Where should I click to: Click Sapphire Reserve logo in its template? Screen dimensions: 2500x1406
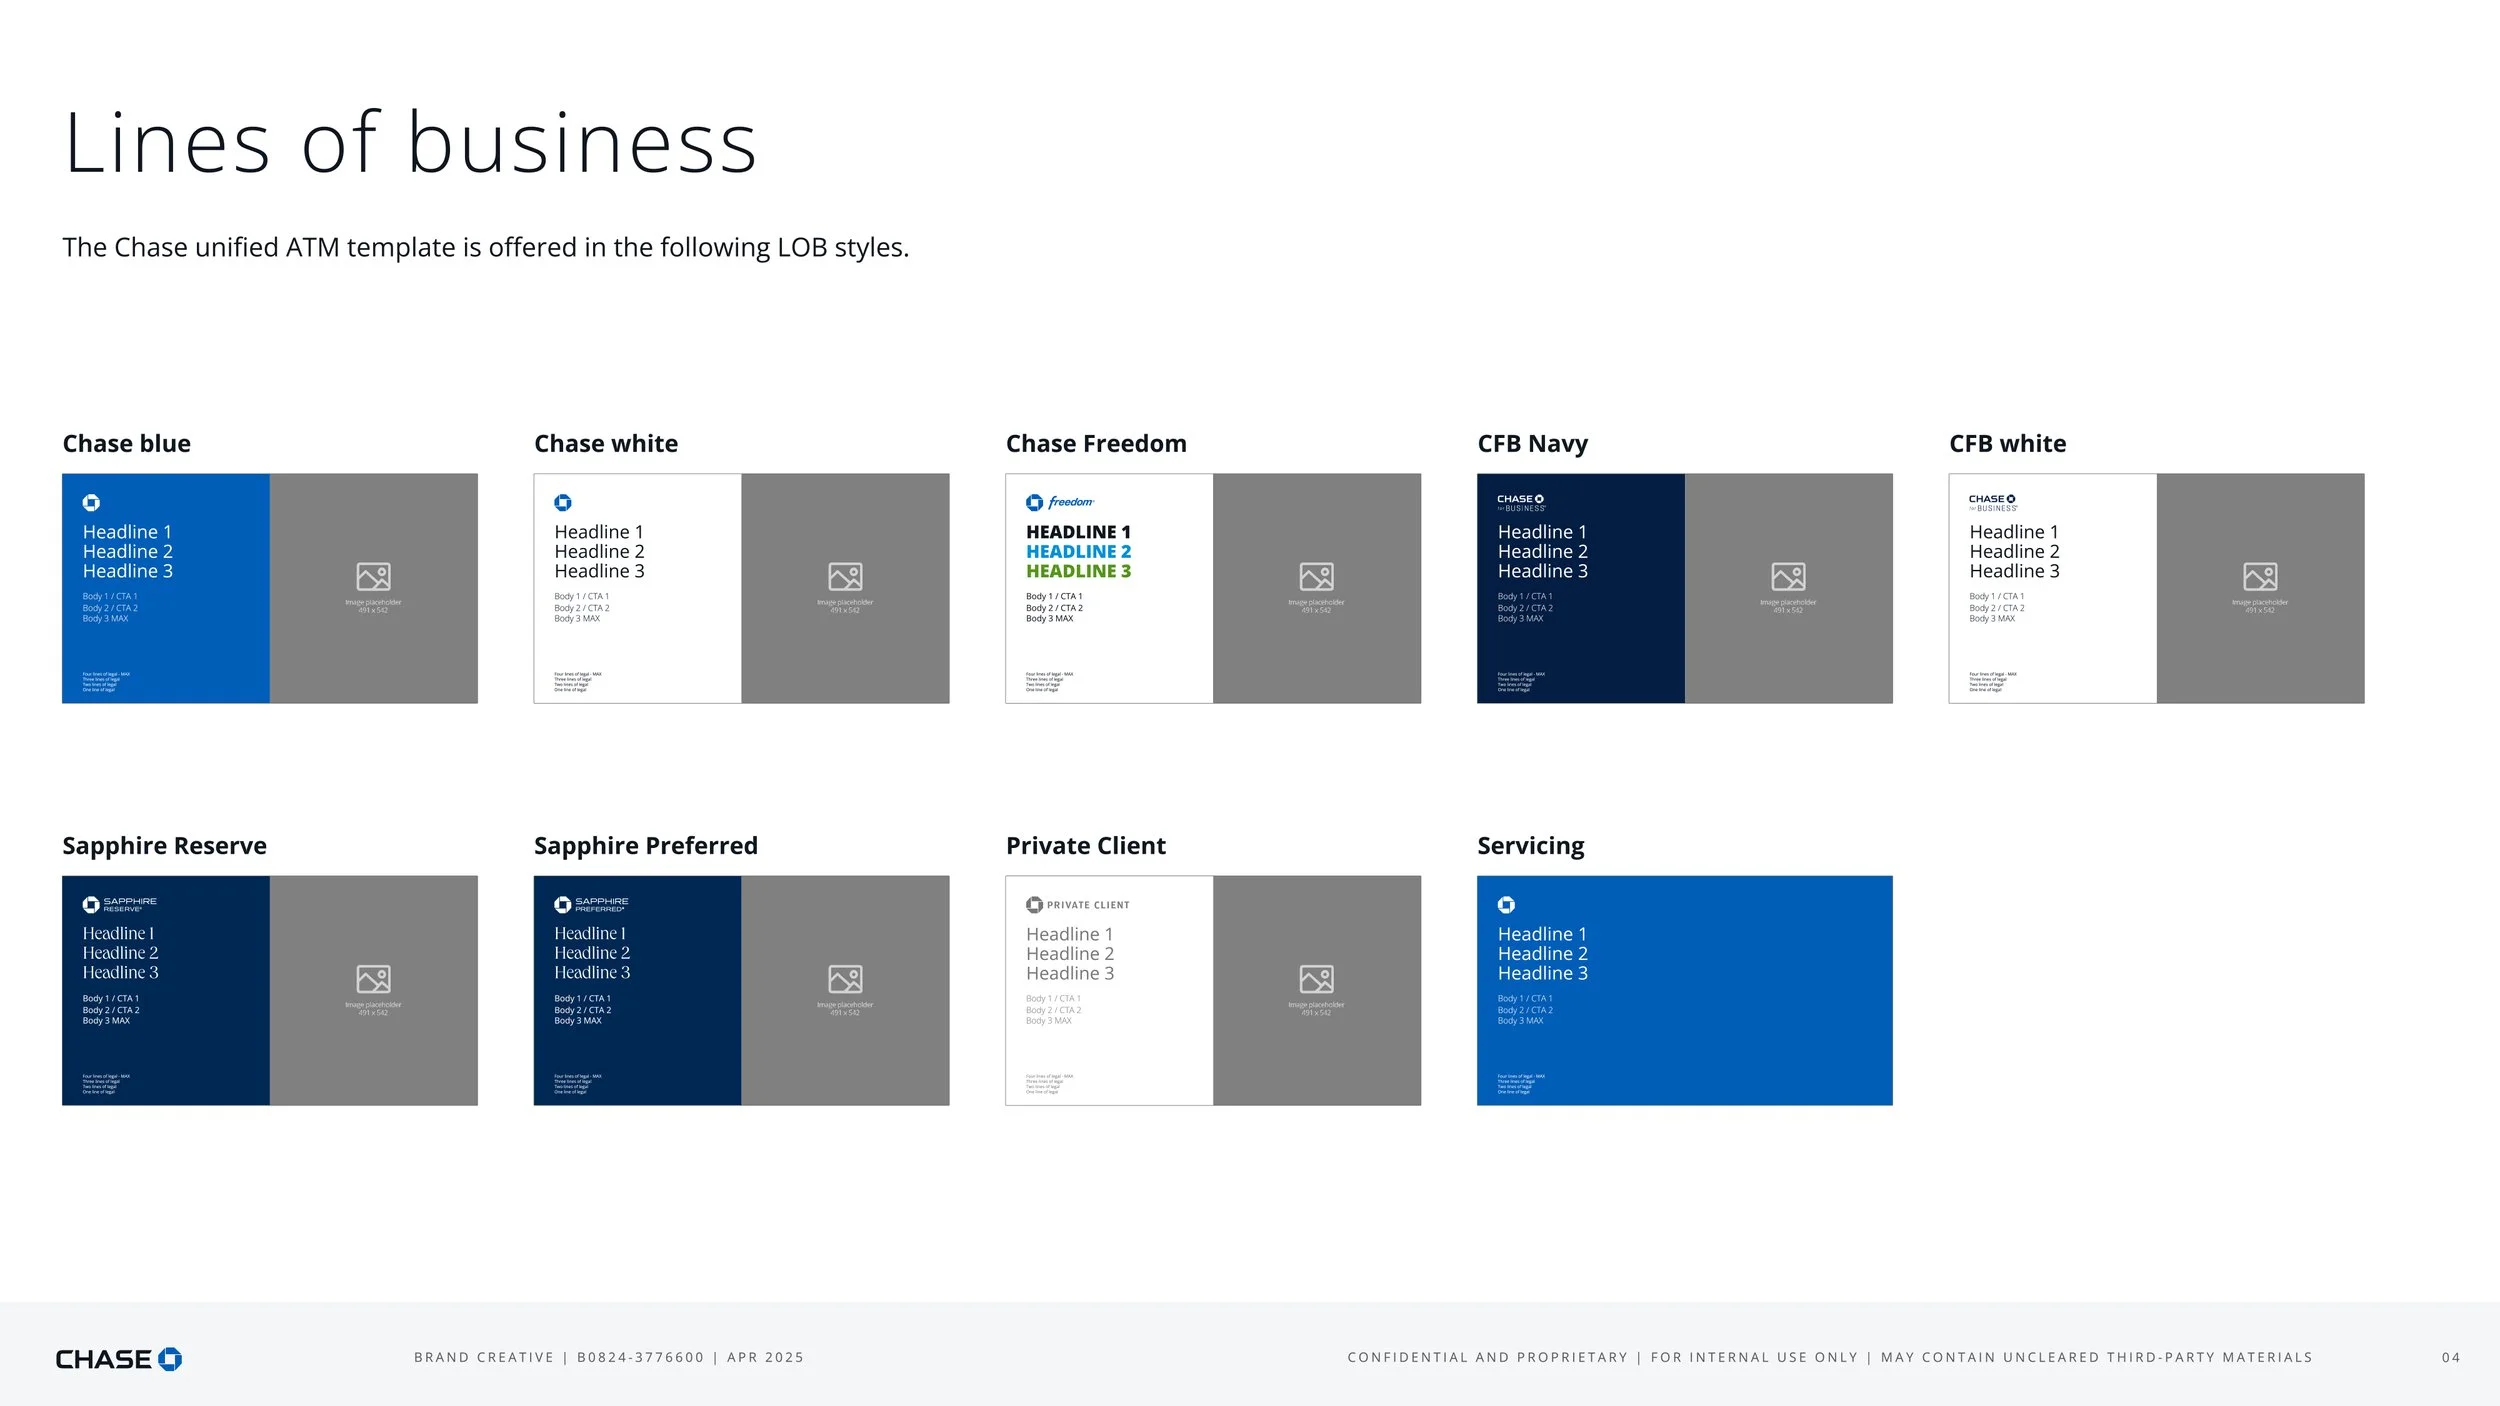[x=119, y=904]
